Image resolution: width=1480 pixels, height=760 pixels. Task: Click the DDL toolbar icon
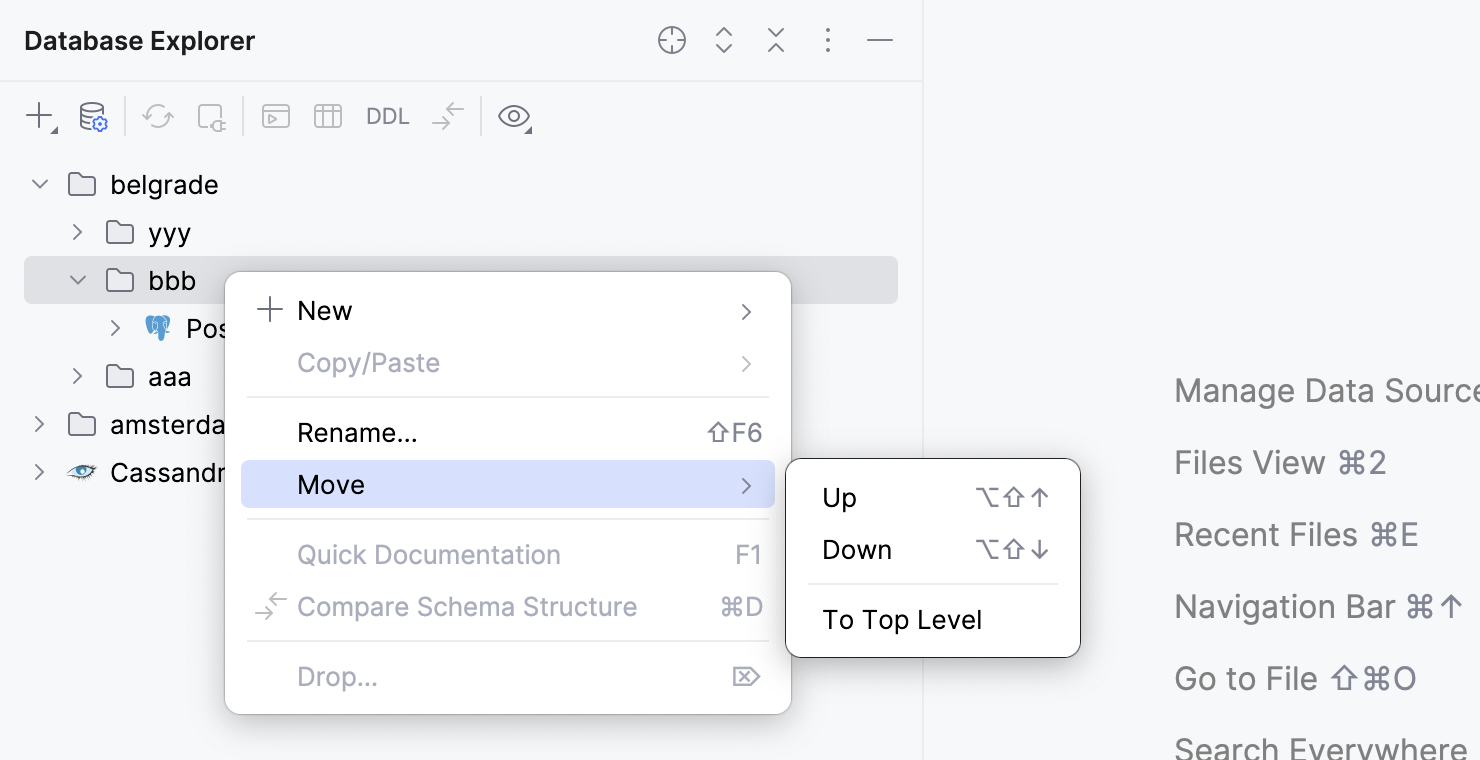coord(387,116)
